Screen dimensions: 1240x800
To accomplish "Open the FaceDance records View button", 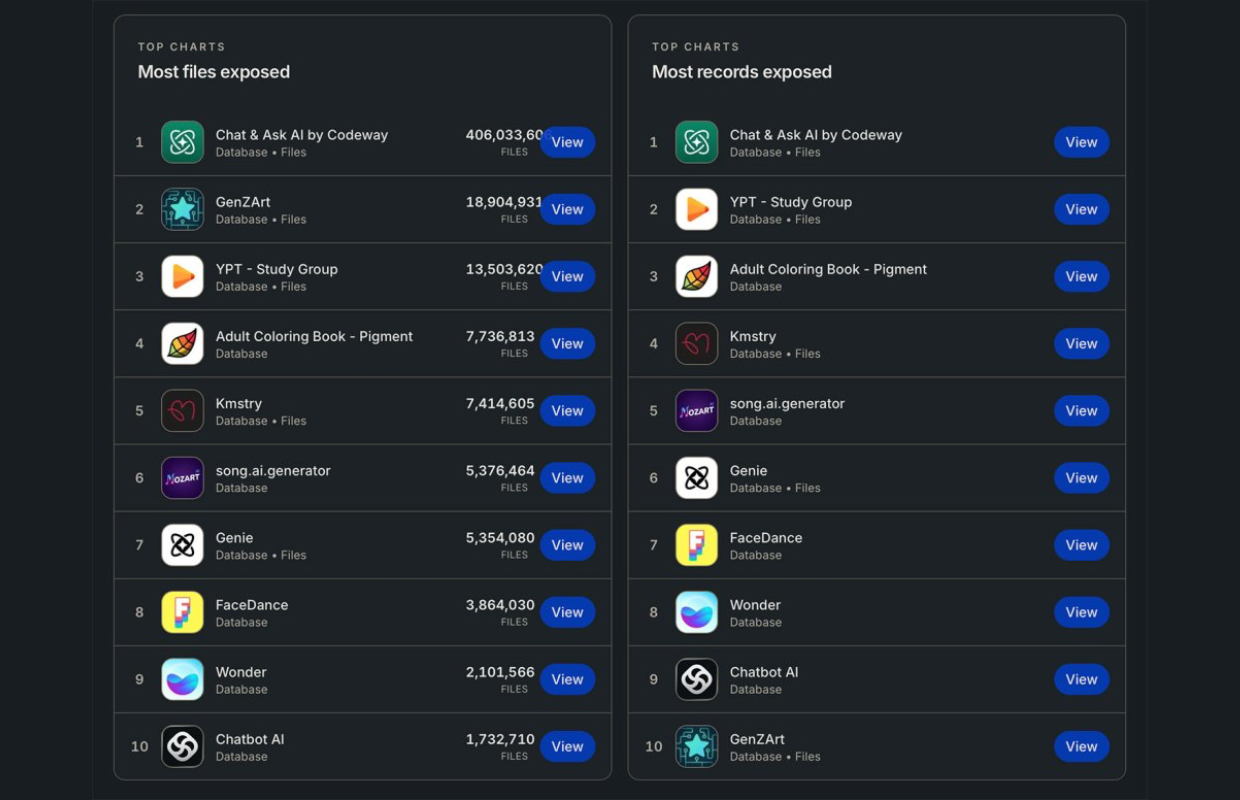I will tap(1081, 544).
